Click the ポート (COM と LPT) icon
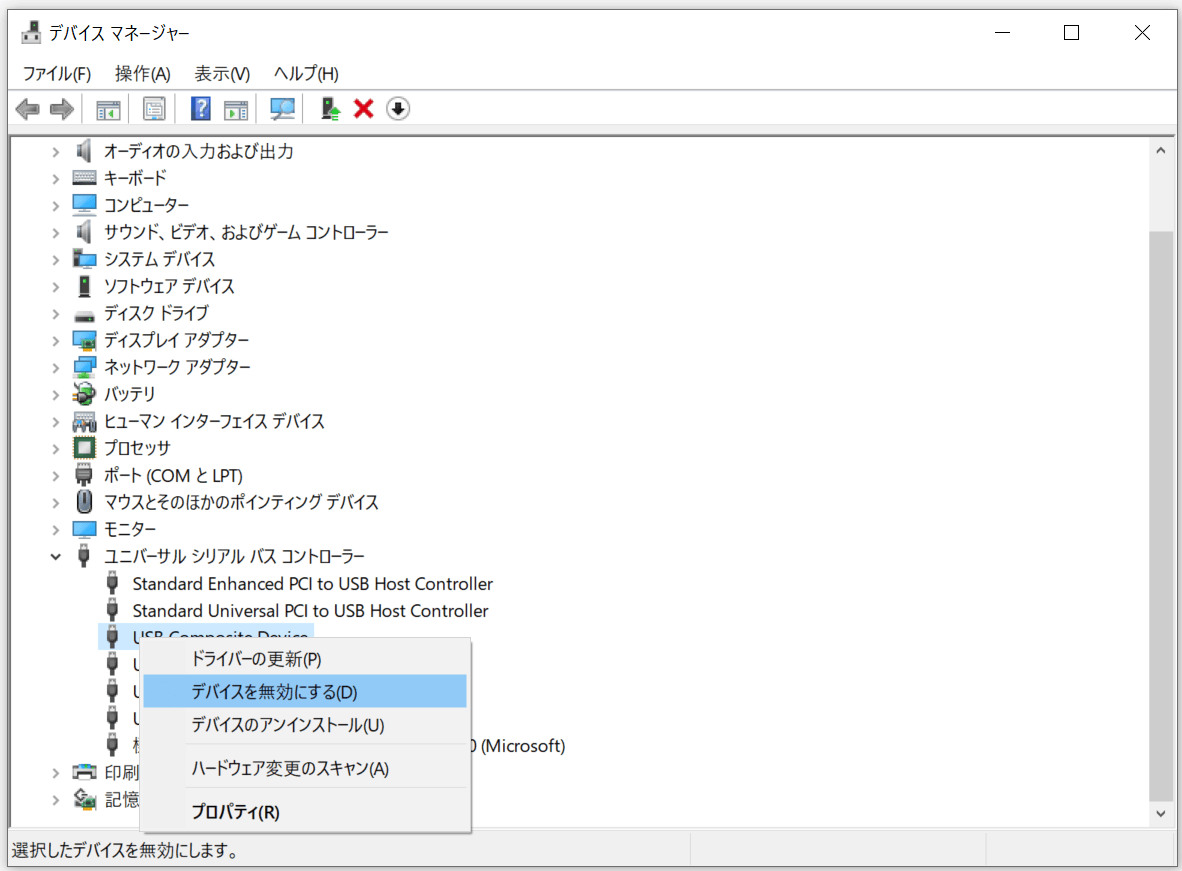Screen dimensions: 1182x871 pos(84,475)
